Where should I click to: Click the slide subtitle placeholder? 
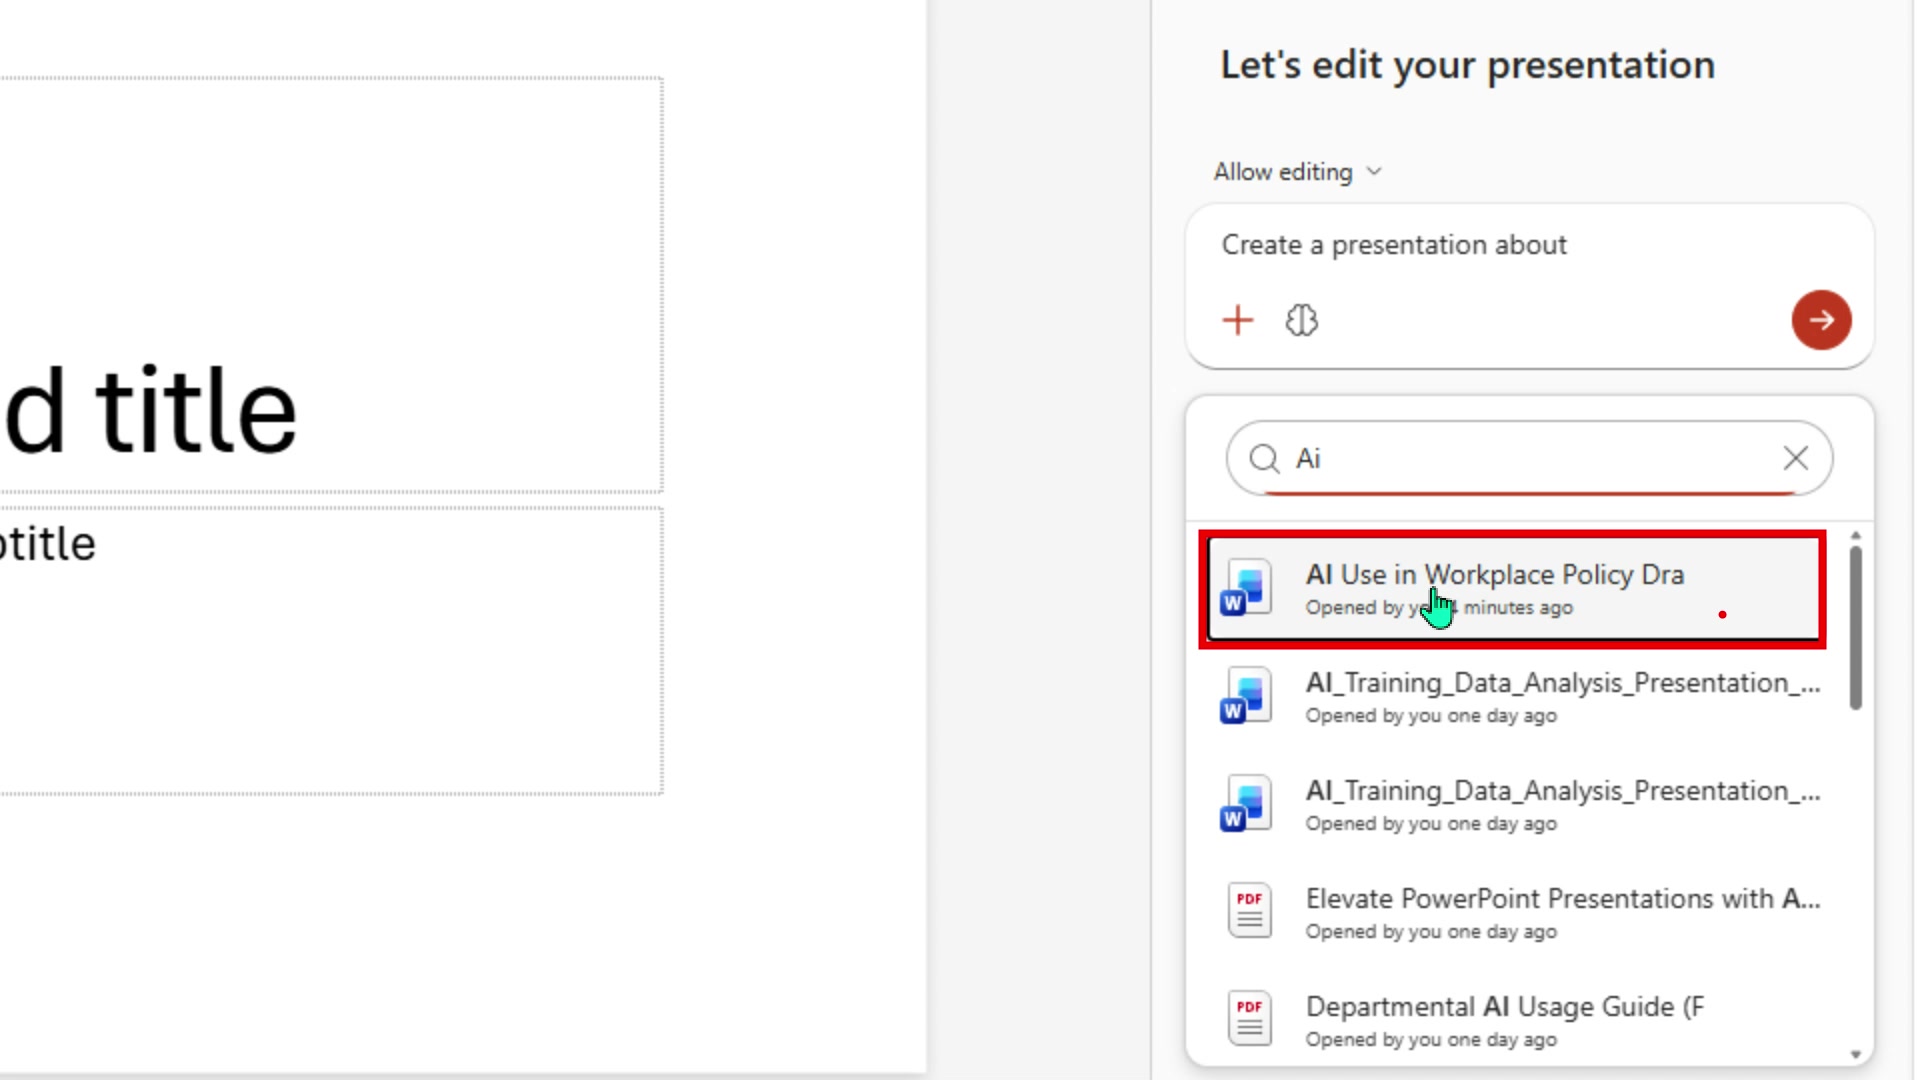tap(330, 650)
